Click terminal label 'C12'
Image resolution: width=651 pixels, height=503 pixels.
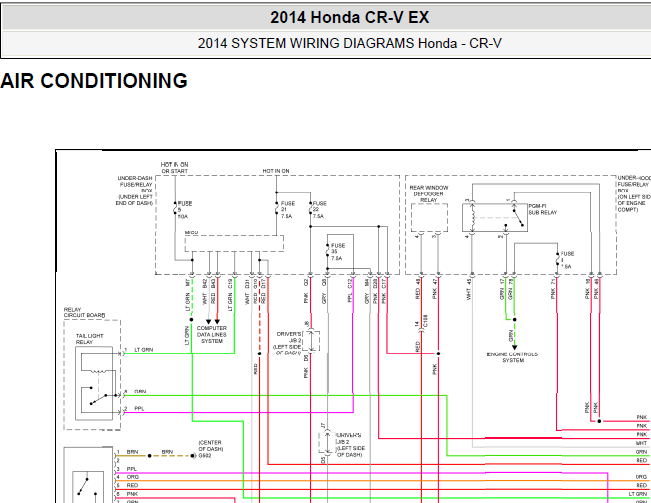(350, 283)
